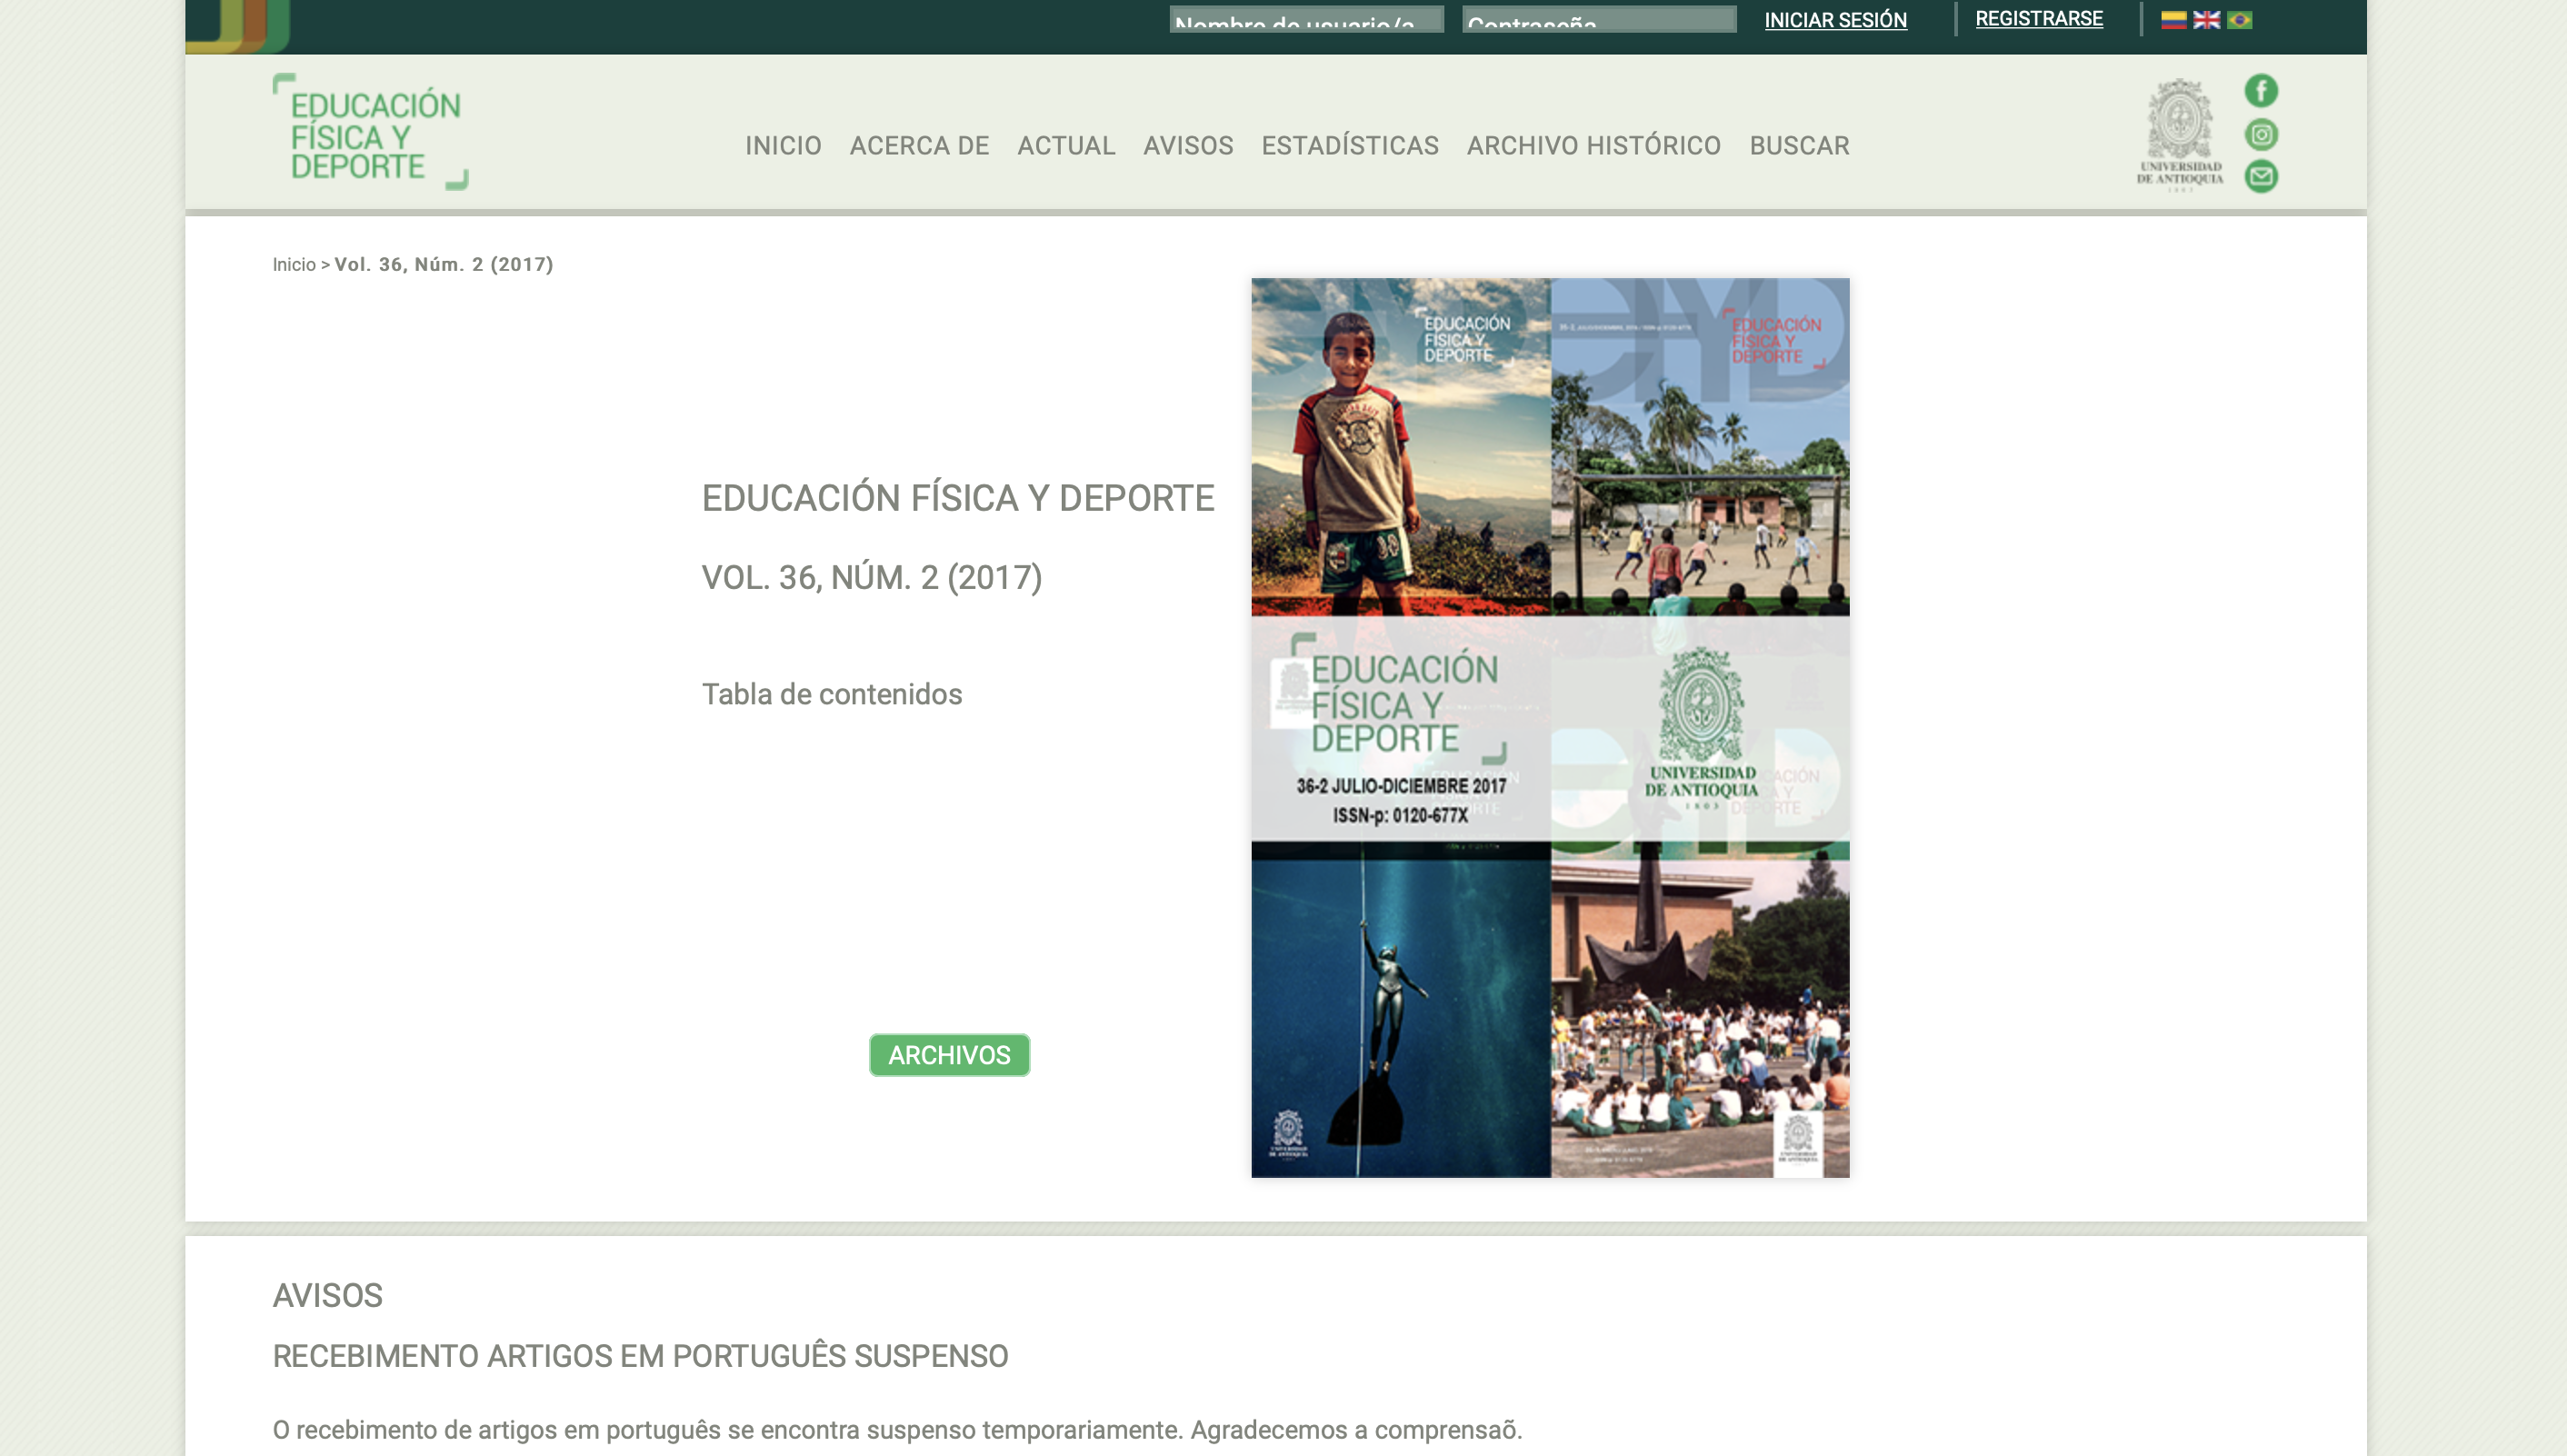Click the Tabla de contenidos heading
2567x1456 pixels.
point(832,694)
